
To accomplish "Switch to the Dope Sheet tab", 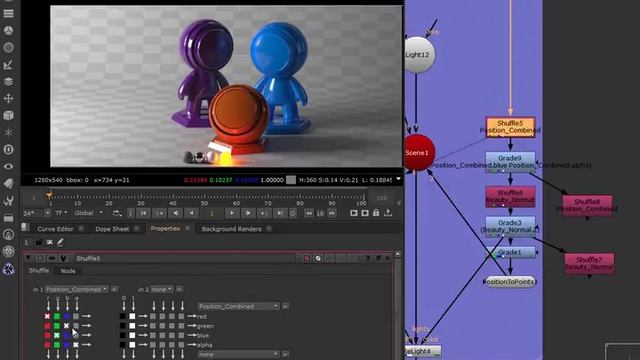I will point(112,229).
